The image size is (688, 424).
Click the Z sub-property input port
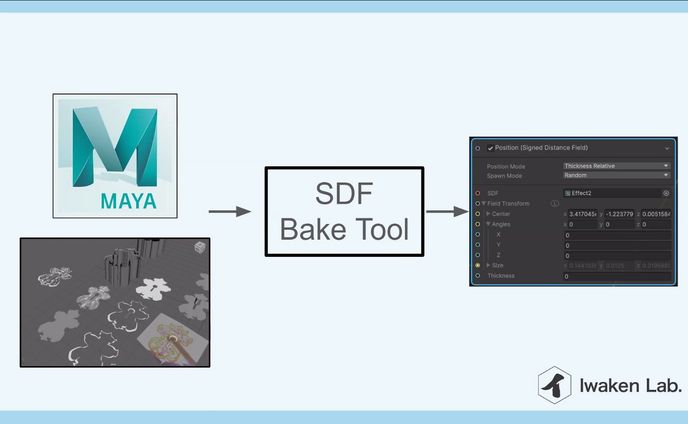point(477,255)
